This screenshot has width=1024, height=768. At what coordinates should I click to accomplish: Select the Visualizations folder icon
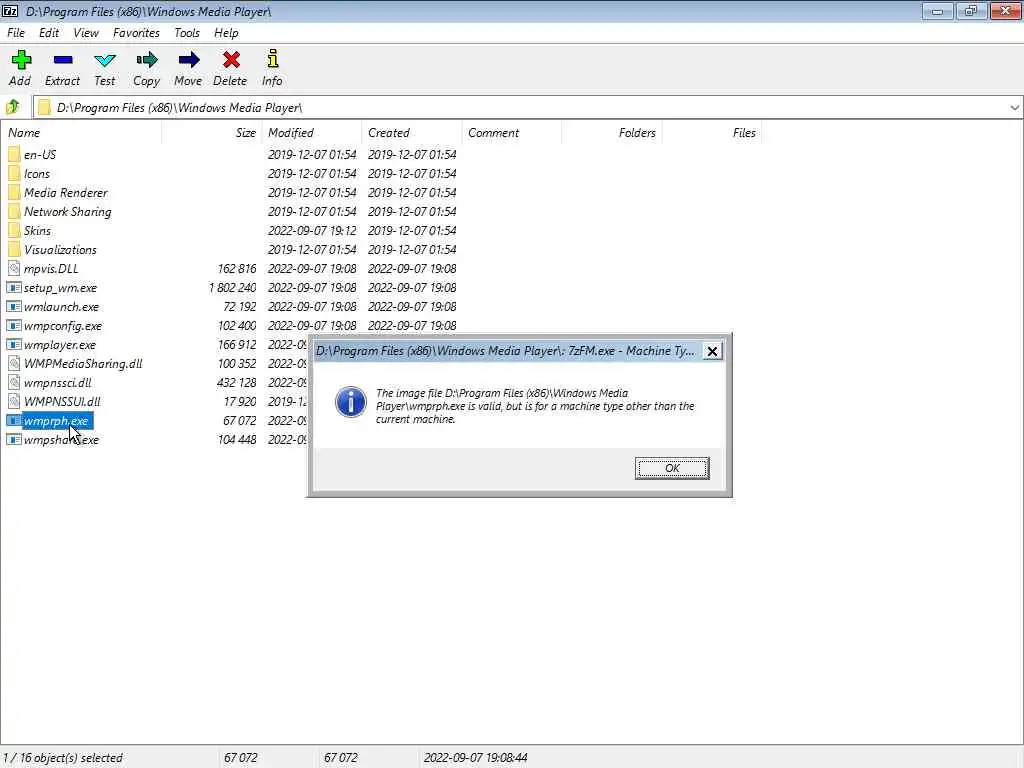[x=14, y=249]
